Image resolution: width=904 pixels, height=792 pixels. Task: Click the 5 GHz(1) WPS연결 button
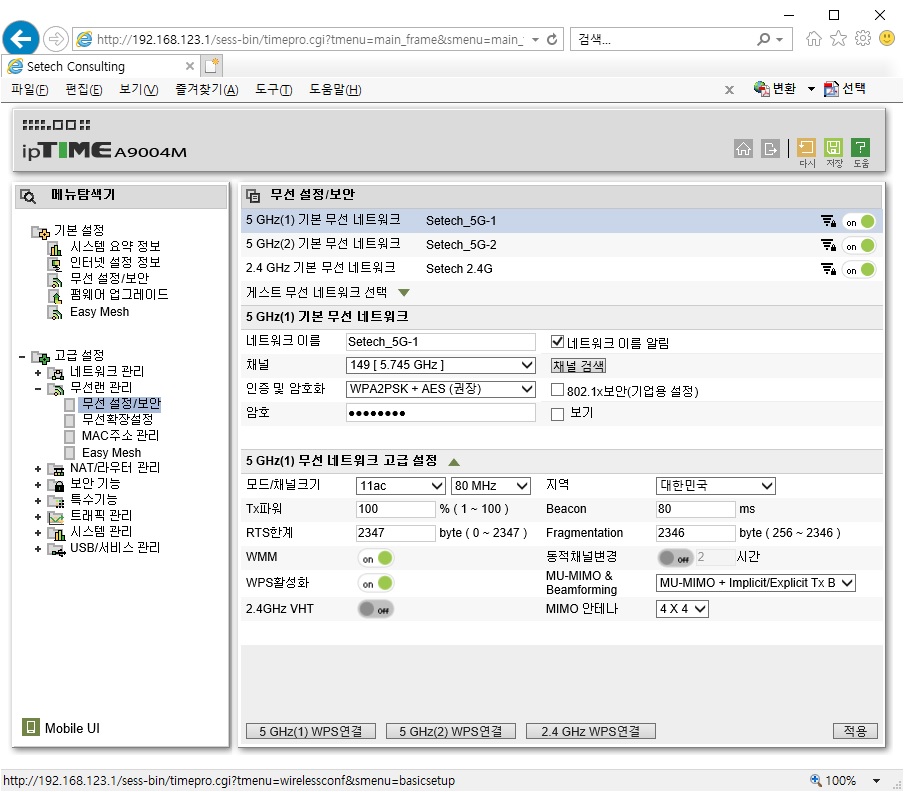[x=311, y=731]
